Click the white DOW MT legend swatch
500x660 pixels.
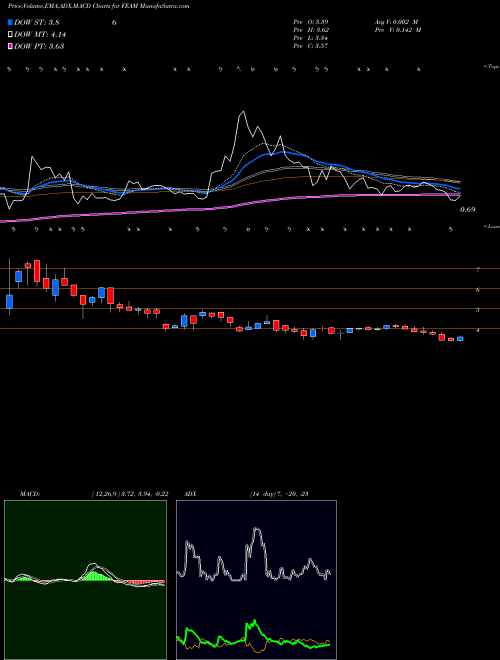click(x=10, y=35)
